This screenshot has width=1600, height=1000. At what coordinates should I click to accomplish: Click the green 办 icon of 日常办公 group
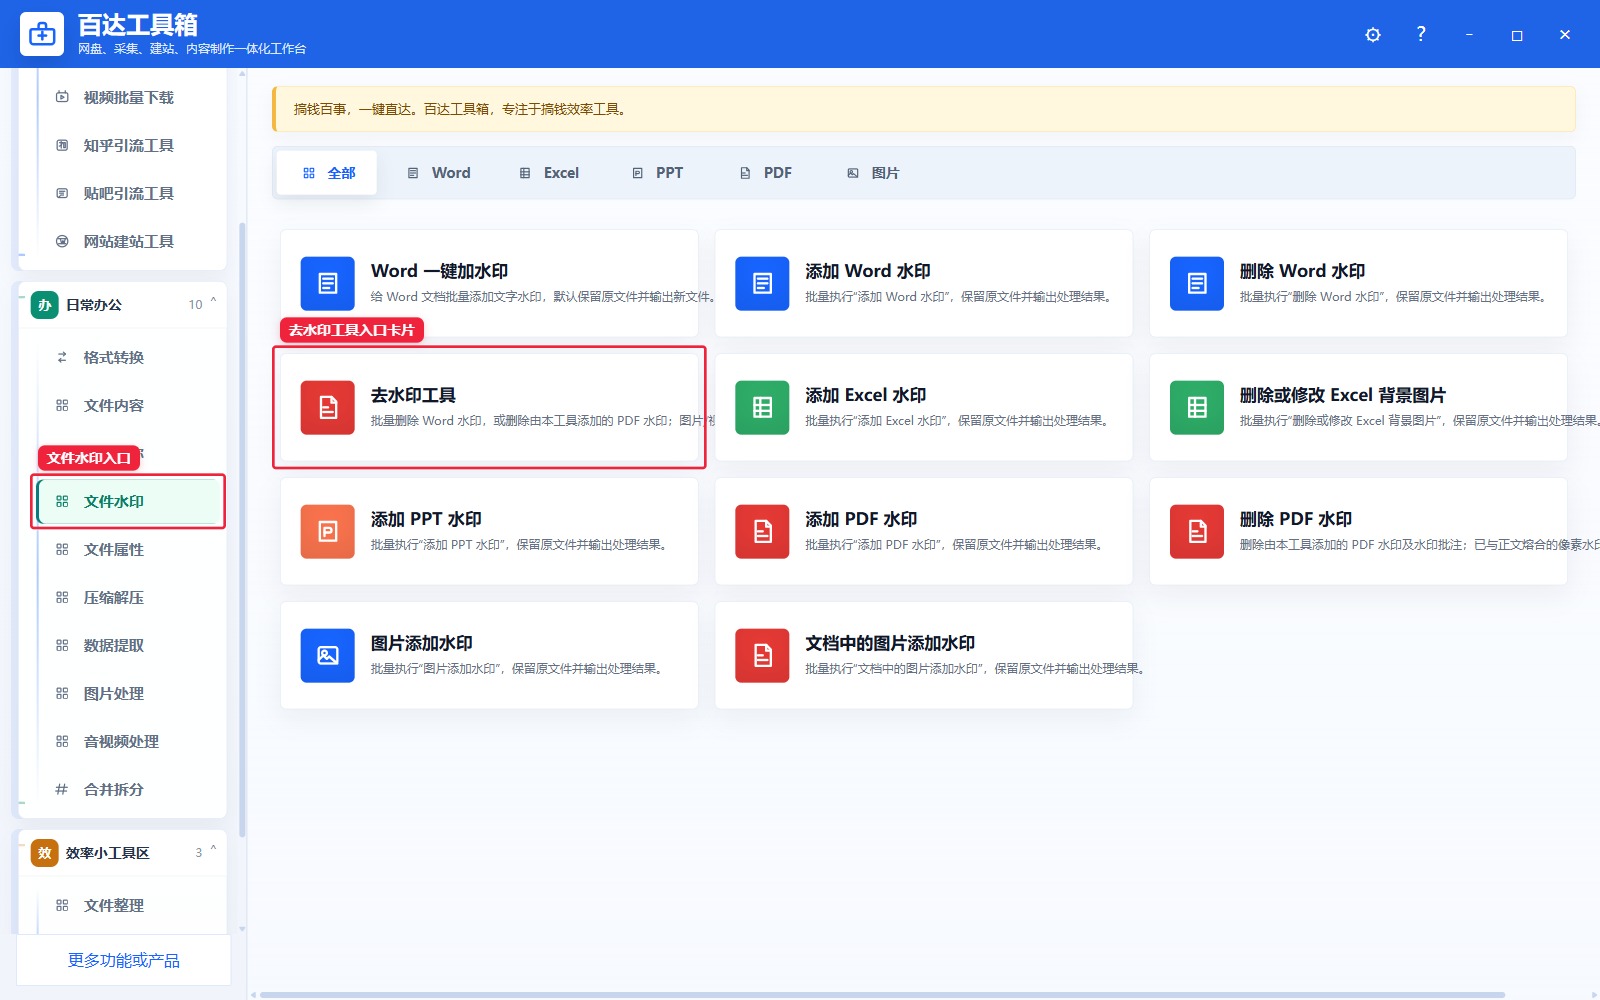point(44,305)
